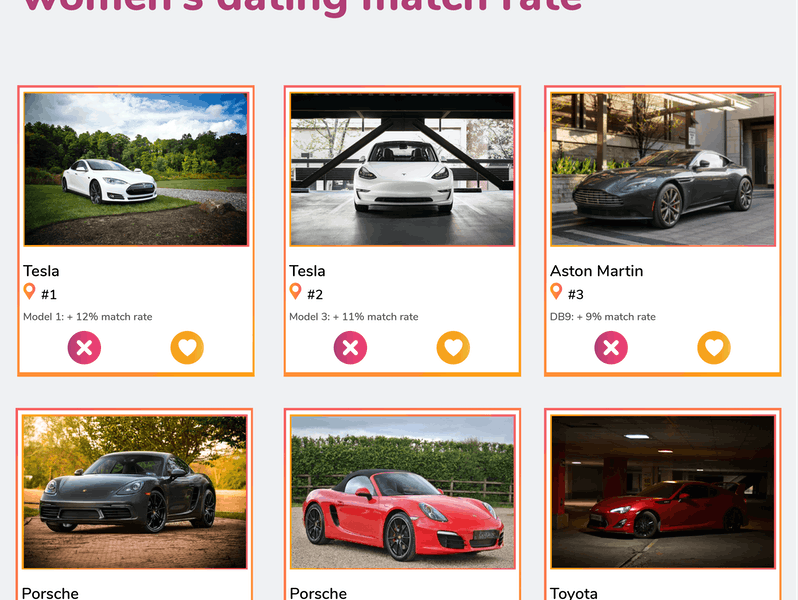Like the Tesla #1 card with heart

click(187, 348)
